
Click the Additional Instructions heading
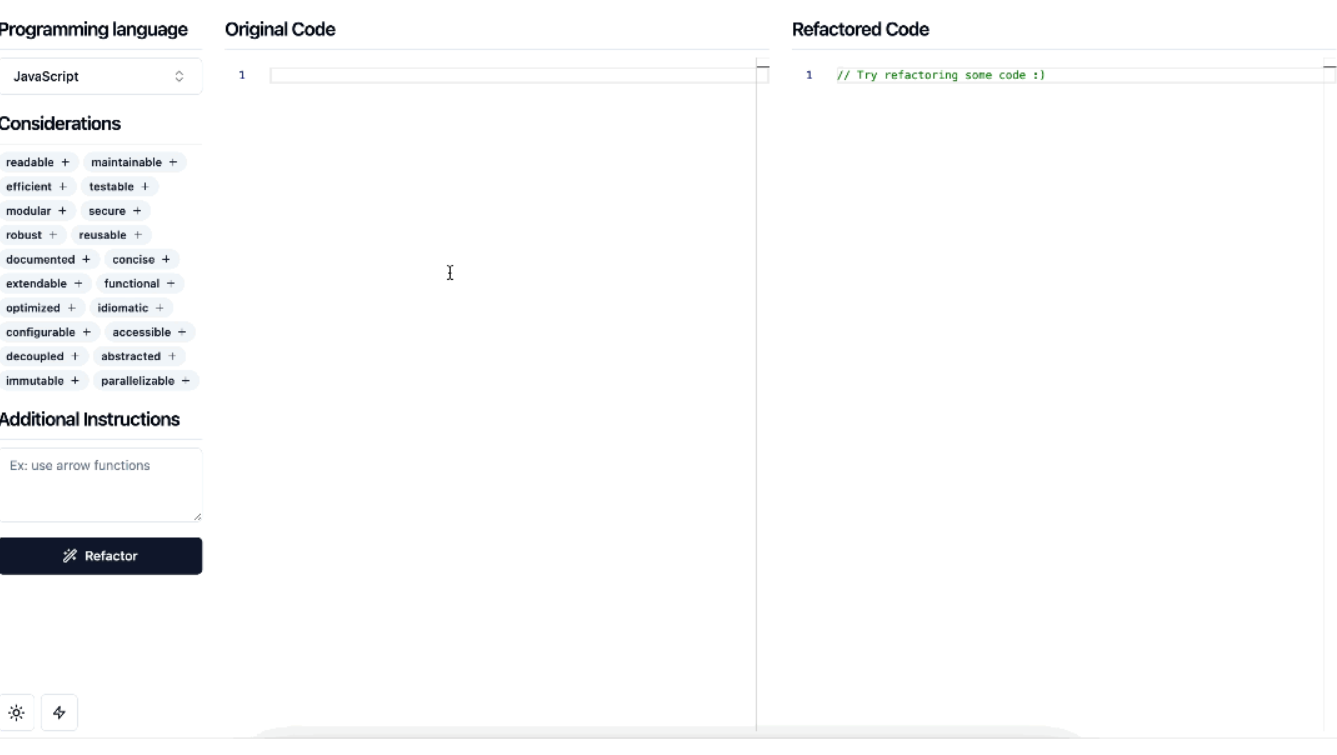coord(89,420)
